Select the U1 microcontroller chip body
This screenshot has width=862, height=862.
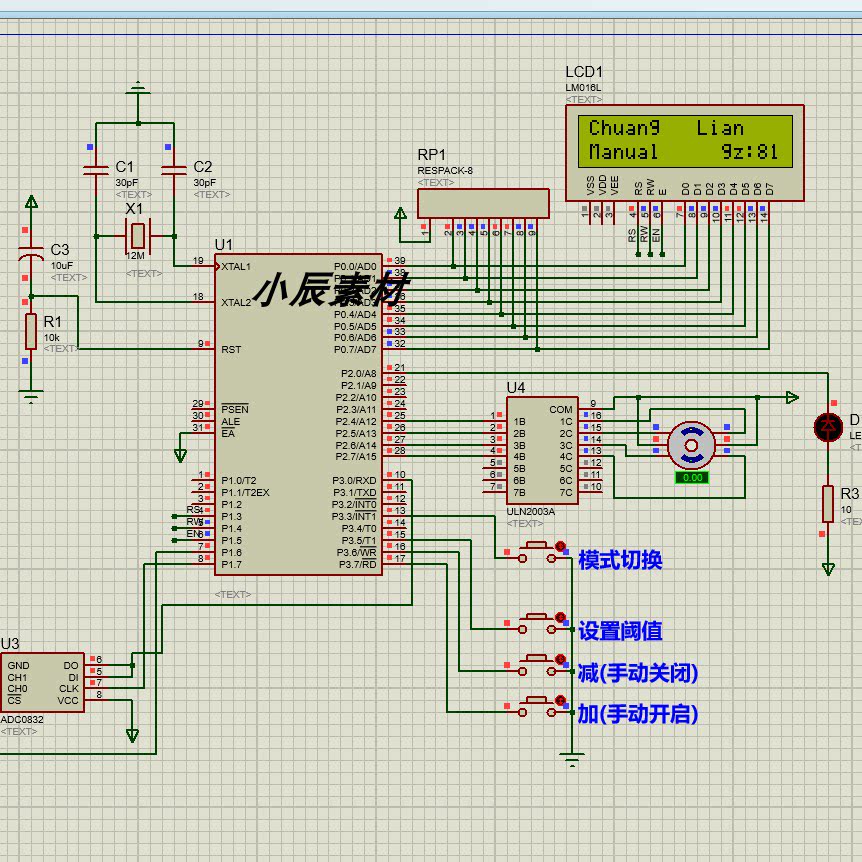(298, 415)
